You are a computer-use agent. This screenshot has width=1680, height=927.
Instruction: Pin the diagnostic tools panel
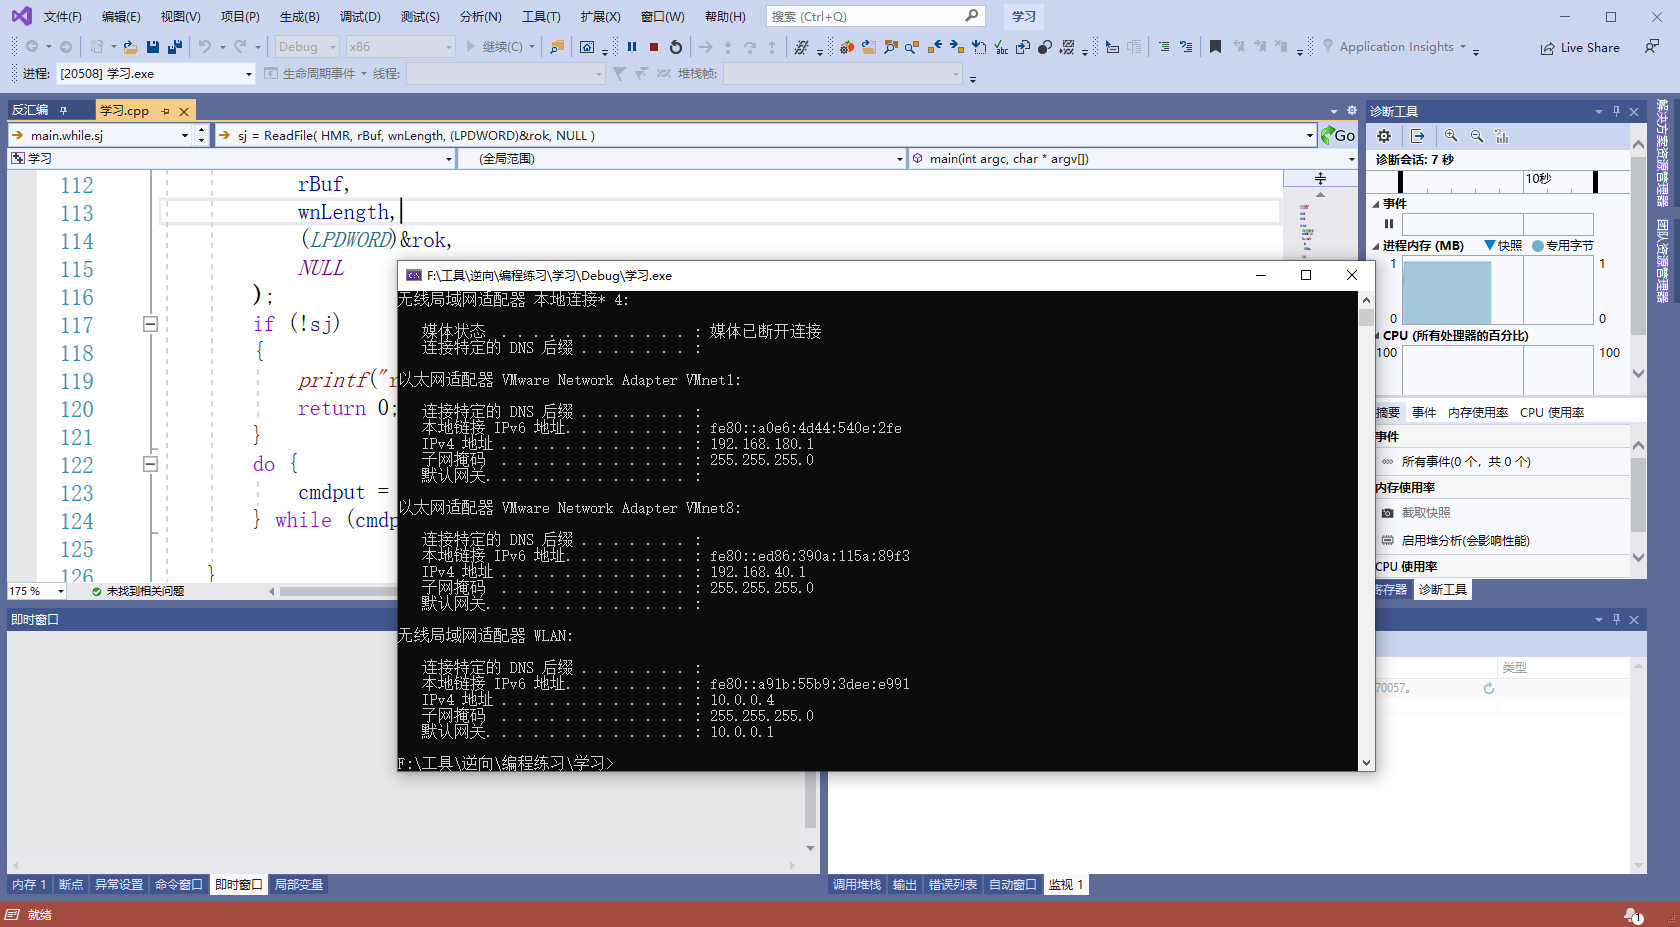pyautogui.click(x=1616, y=111)
